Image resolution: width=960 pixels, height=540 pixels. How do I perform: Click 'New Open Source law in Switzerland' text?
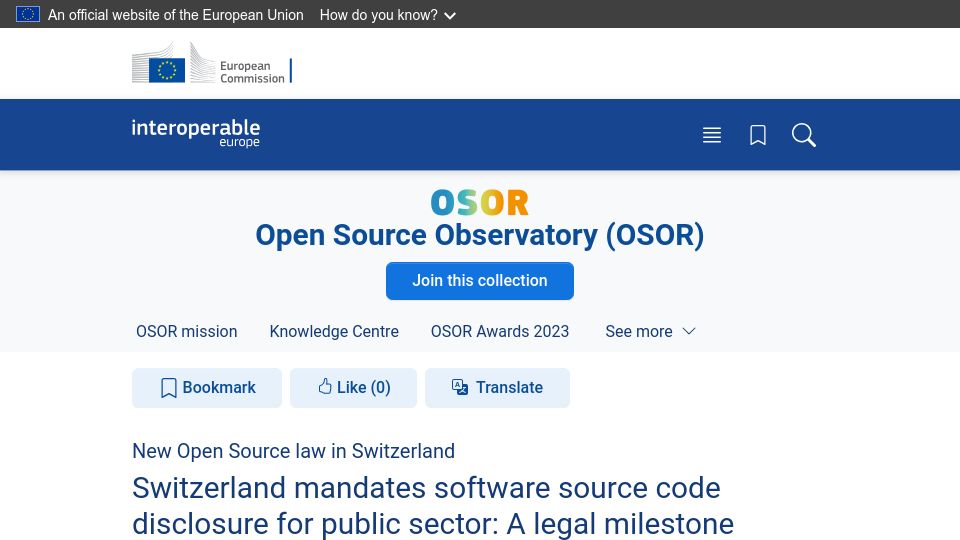point(293,451)
